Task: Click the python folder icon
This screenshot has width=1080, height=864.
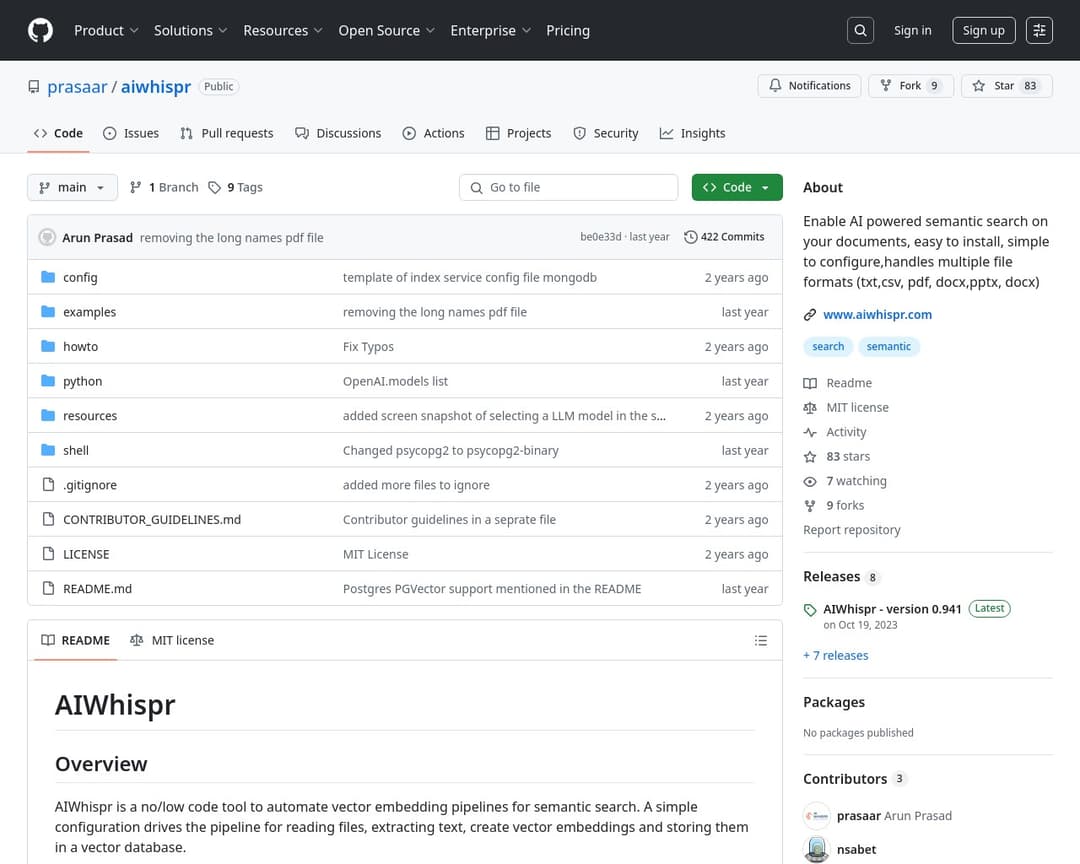Action: [x=48, y=380]
